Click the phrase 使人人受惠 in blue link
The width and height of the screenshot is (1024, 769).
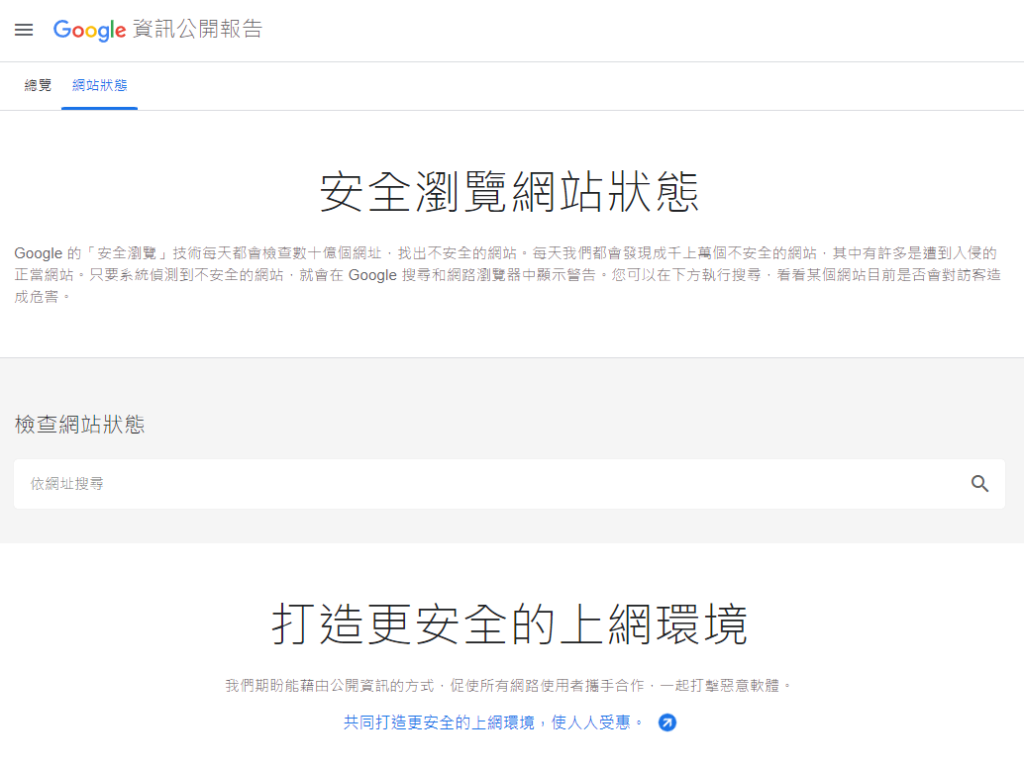[x=590, y=723]
